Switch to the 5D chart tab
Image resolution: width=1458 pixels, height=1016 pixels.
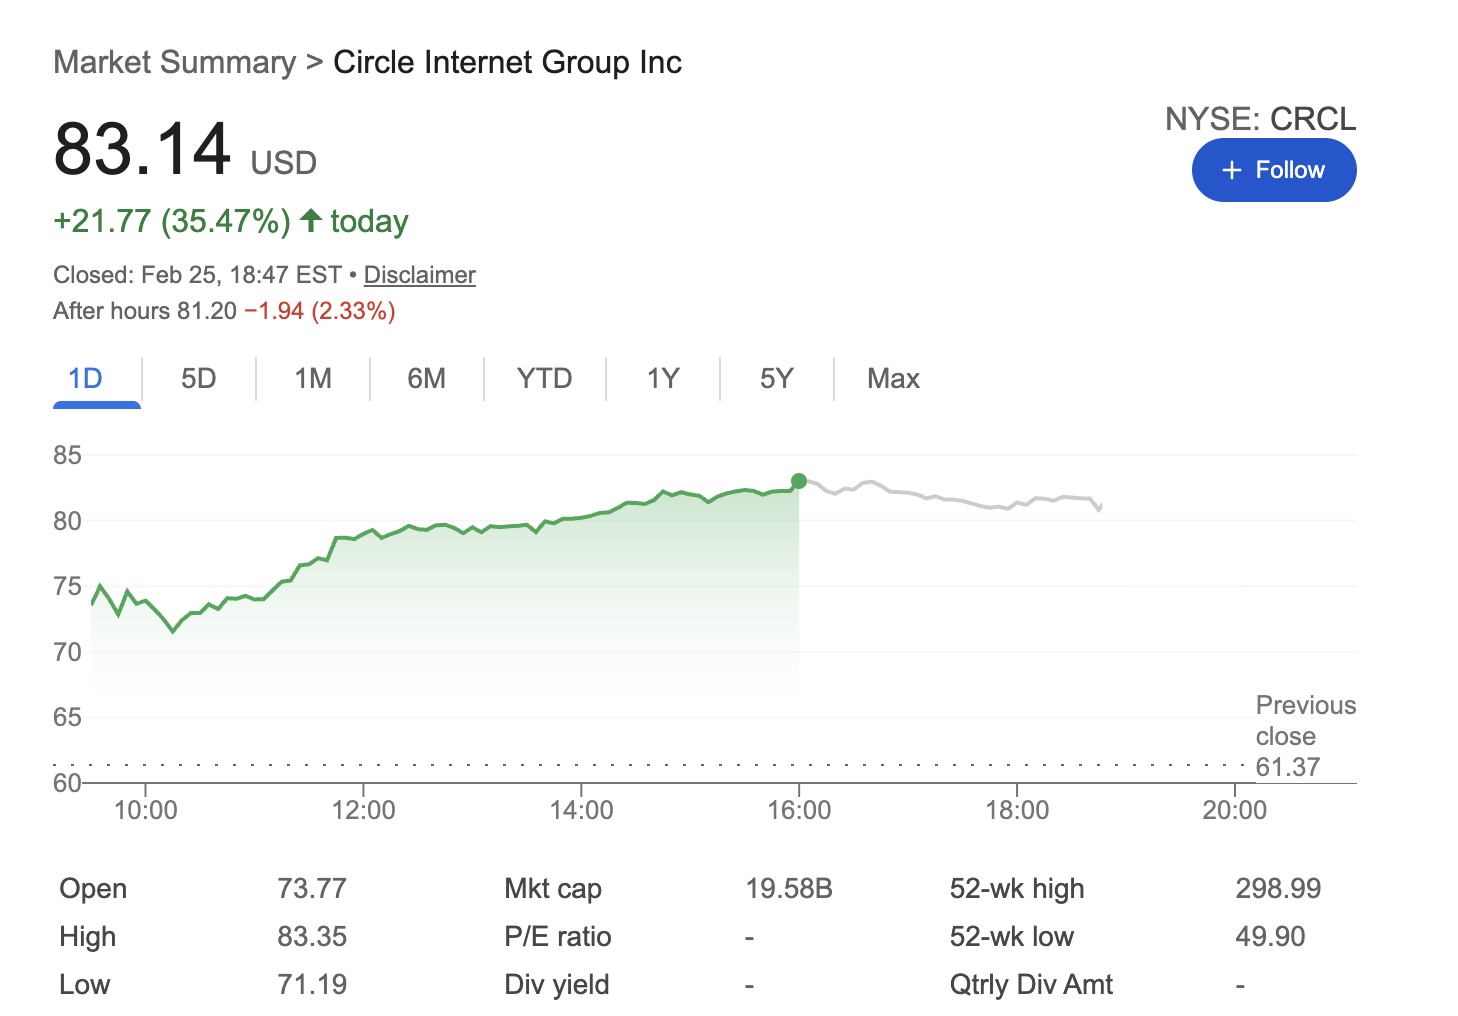click(198, 379)
